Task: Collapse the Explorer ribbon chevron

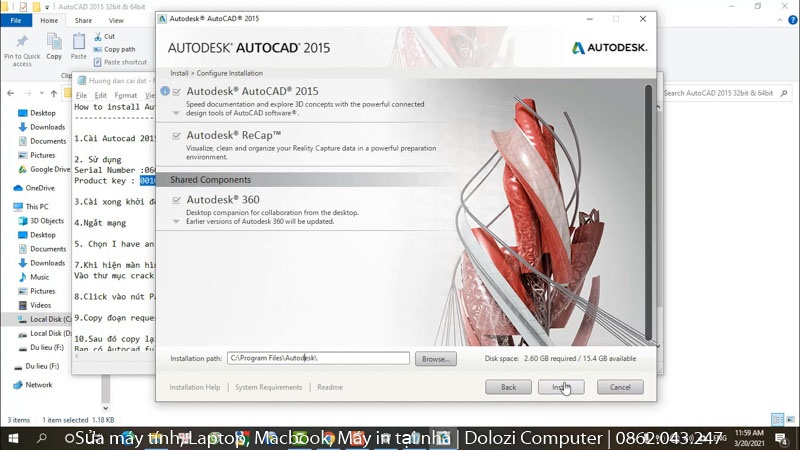Action: (780, 20)
